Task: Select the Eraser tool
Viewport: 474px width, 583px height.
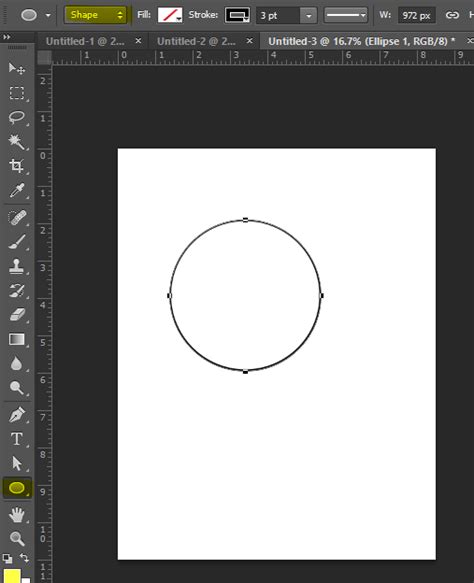Action: (x=17, y=315)
